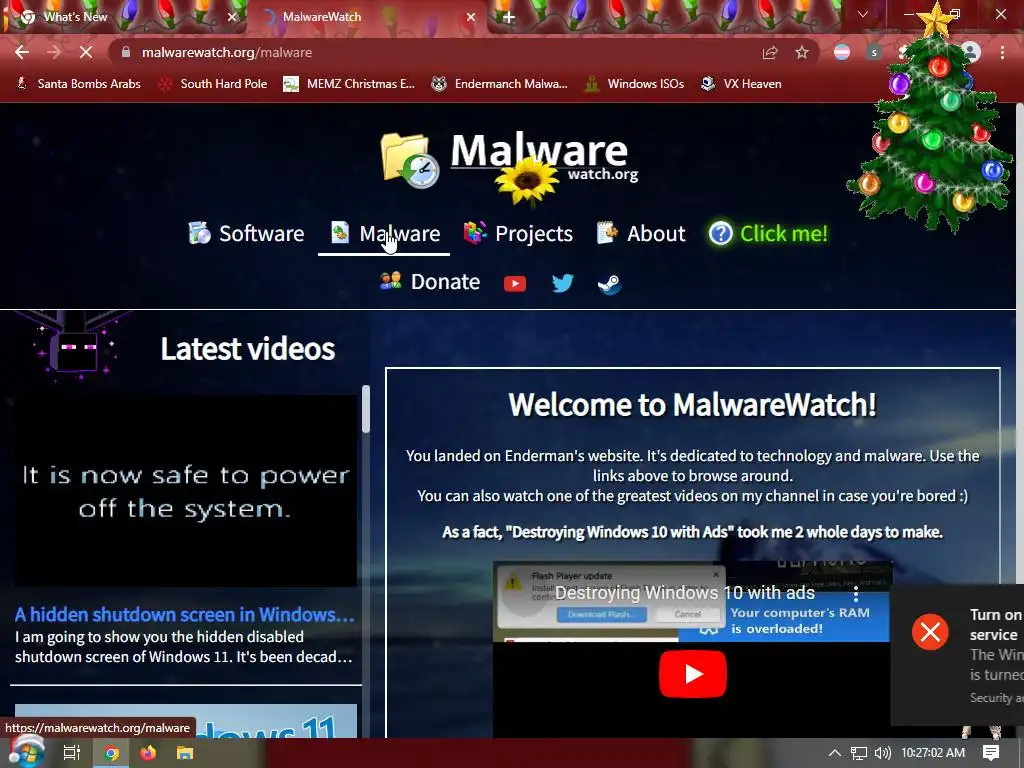Close the MalwareWatch tab

tap(471, 17)
